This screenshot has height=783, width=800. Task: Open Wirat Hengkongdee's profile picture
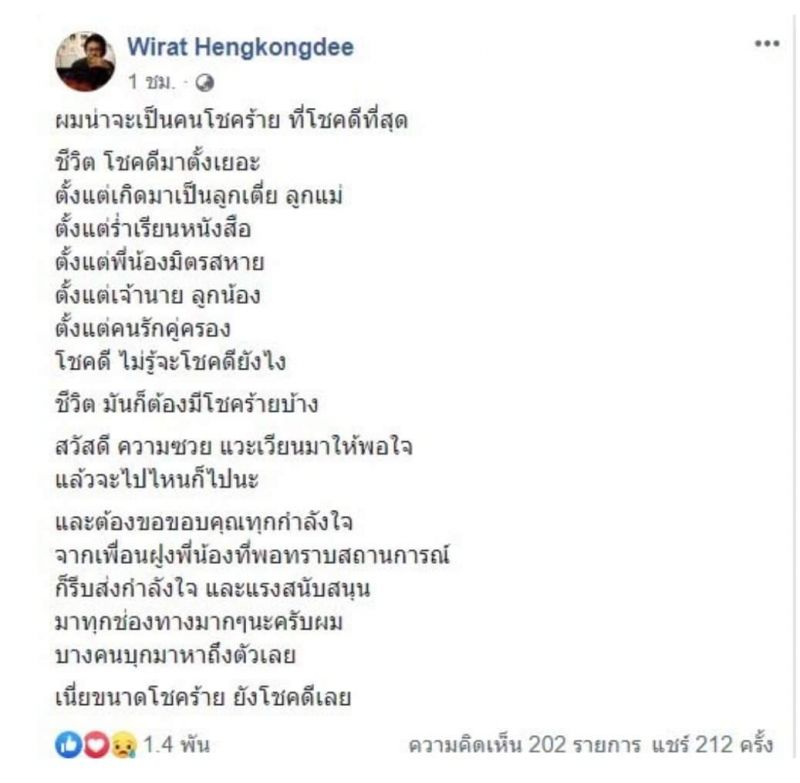tap(85, 62)
